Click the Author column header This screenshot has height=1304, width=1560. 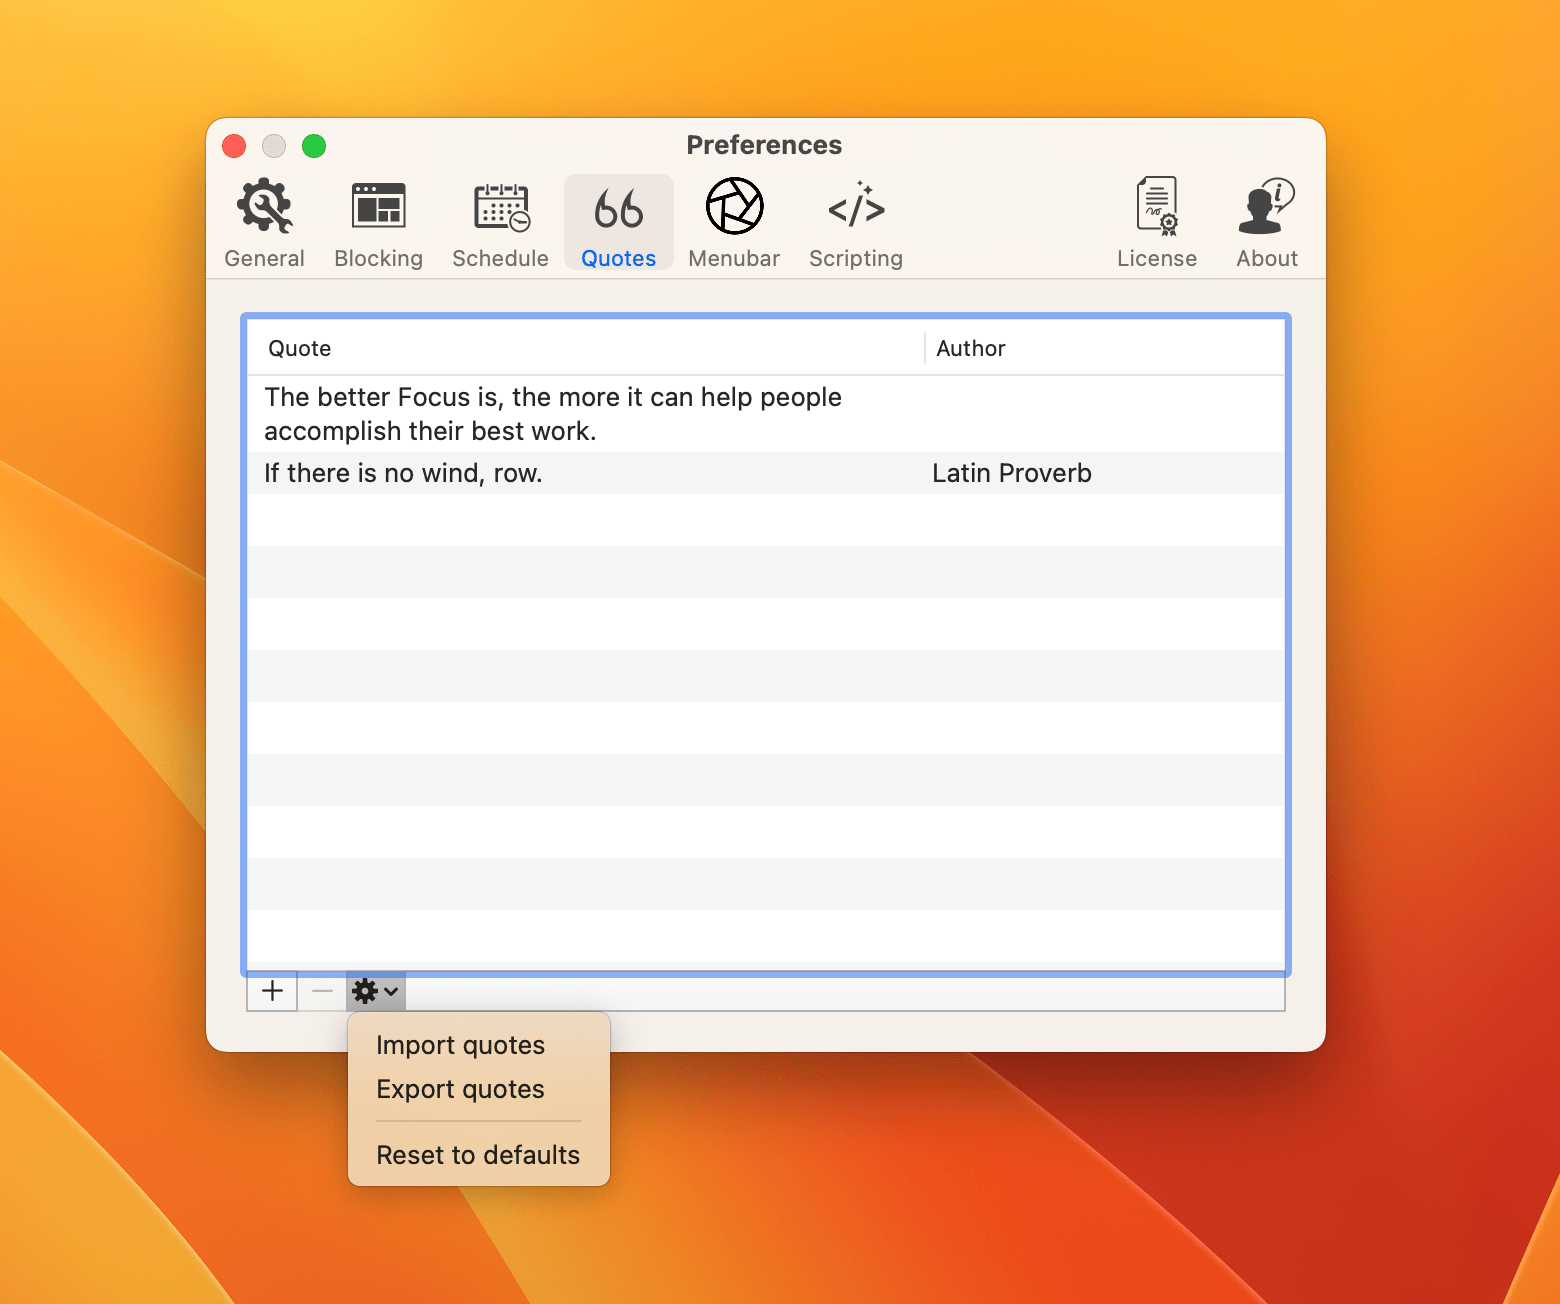pos(1105,348)
